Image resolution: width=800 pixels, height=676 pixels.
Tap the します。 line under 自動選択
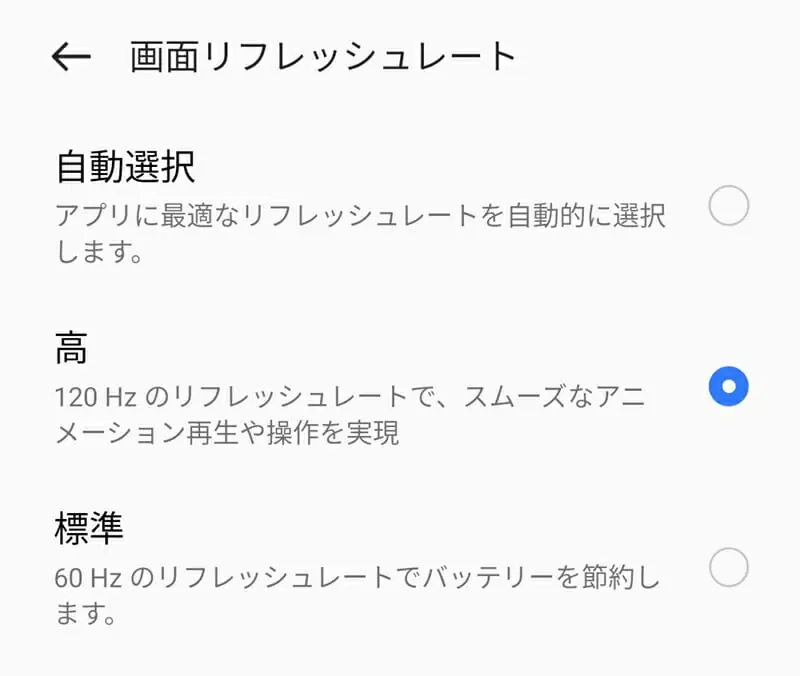pos(97,252)
